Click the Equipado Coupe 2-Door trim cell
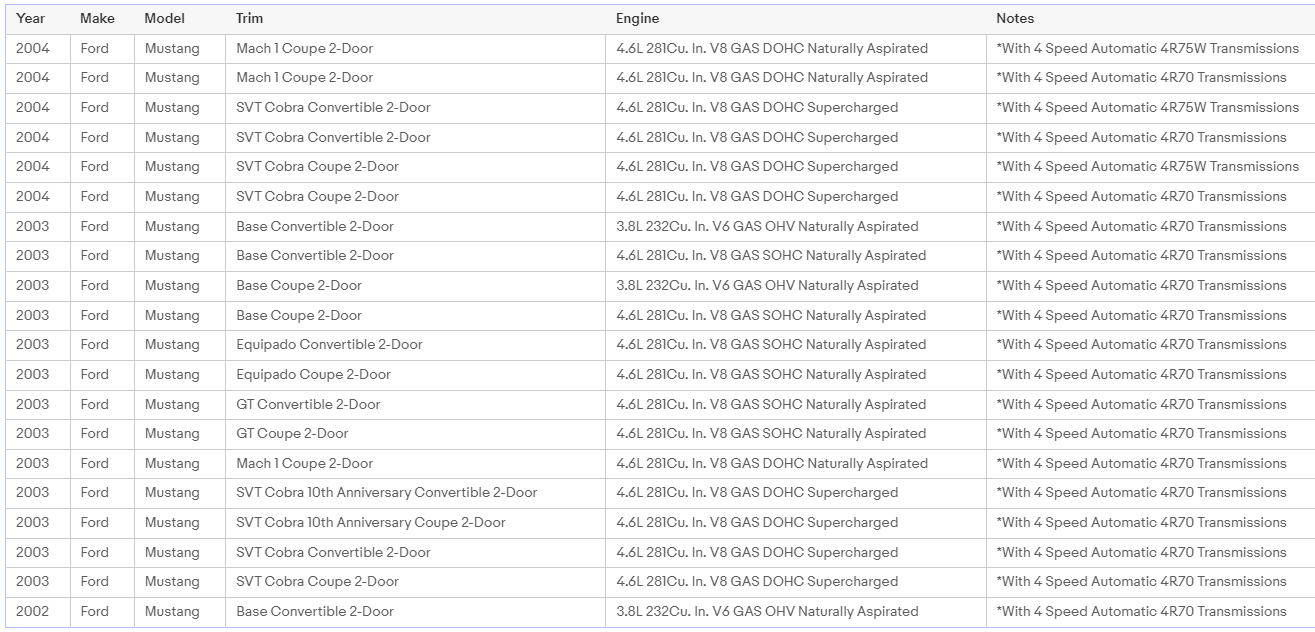This screenshot has height=632, width=1315. [313, 374]
